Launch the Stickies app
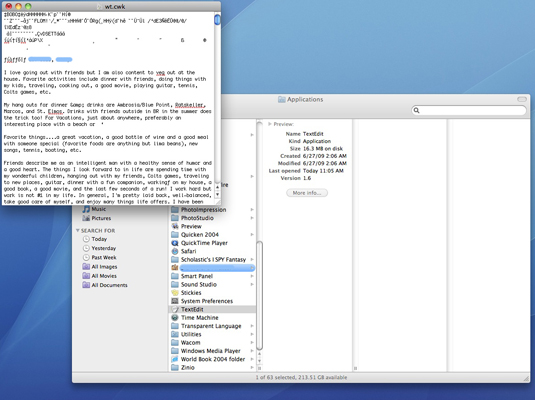Viewport: 535px width, 400px height. pyautogui.click(x=191, y=293)
